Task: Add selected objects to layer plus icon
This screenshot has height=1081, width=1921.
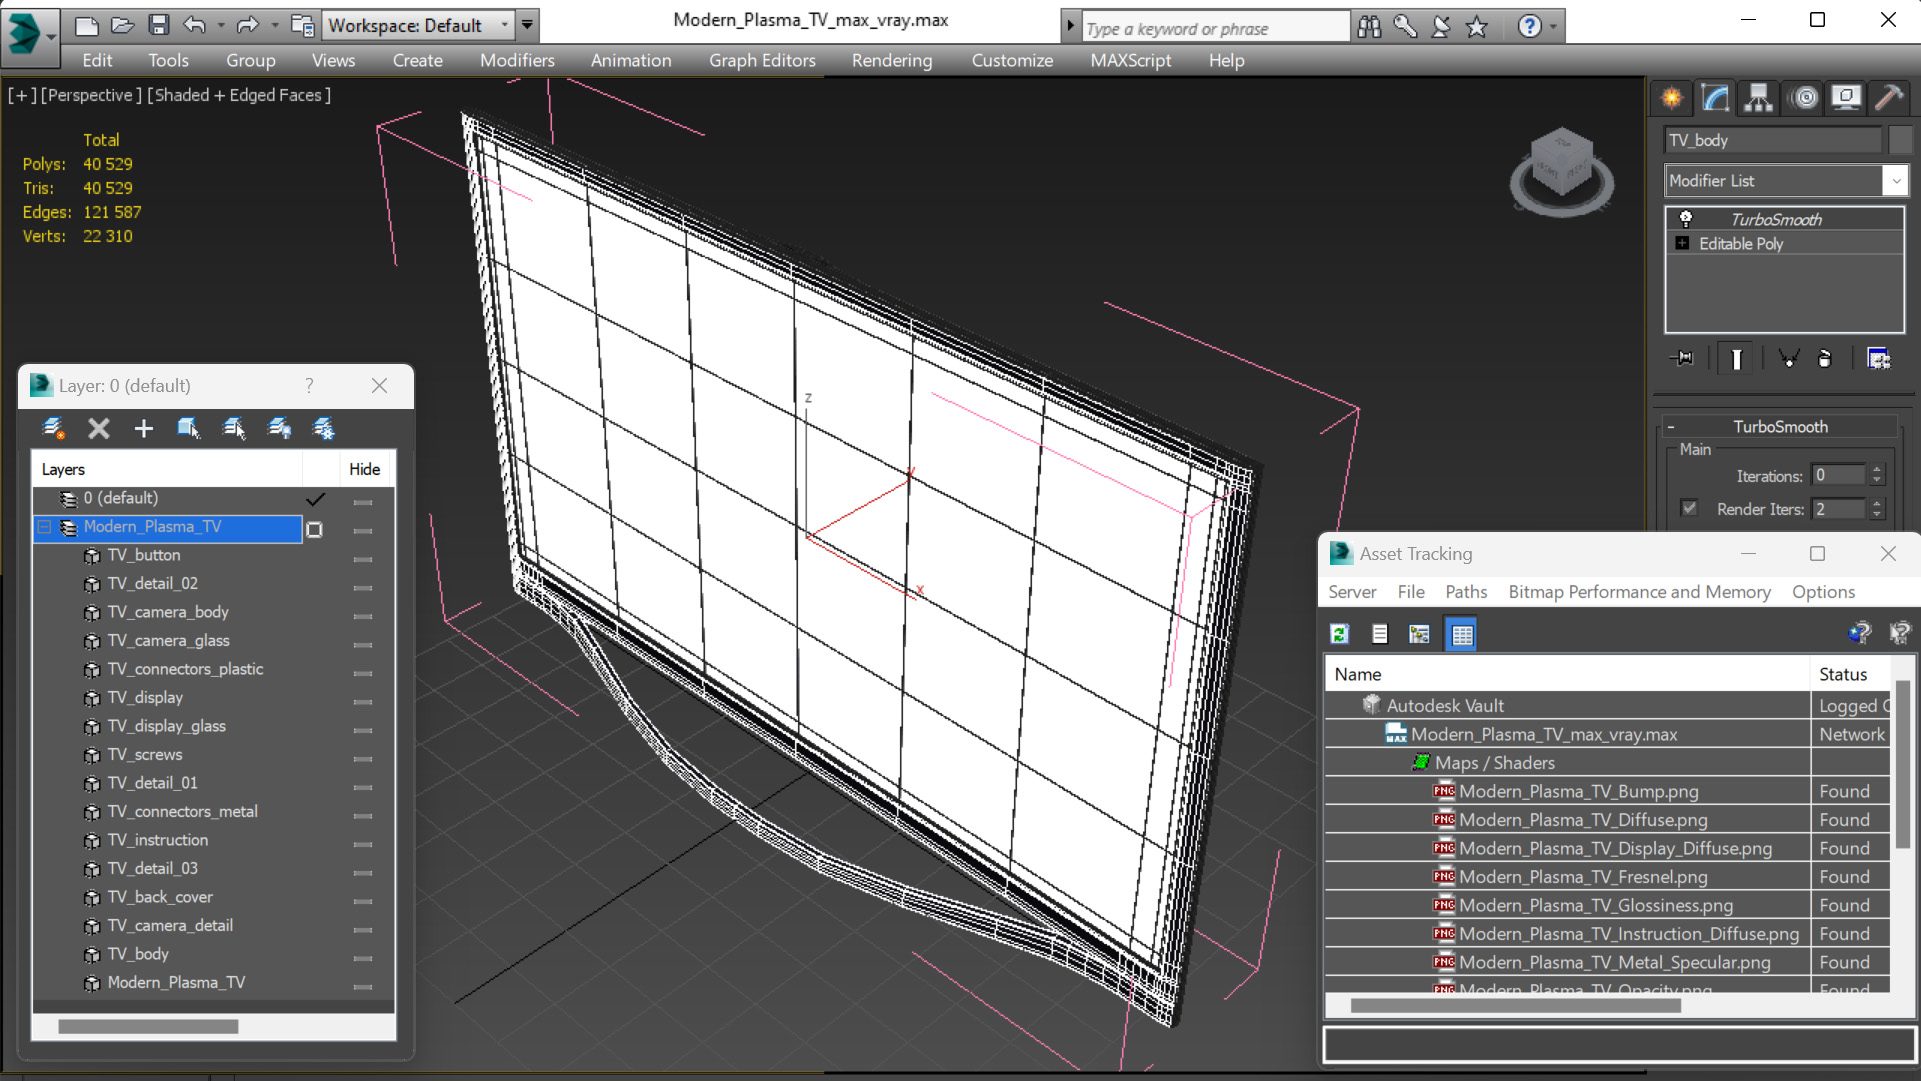Action: point(143,428)
